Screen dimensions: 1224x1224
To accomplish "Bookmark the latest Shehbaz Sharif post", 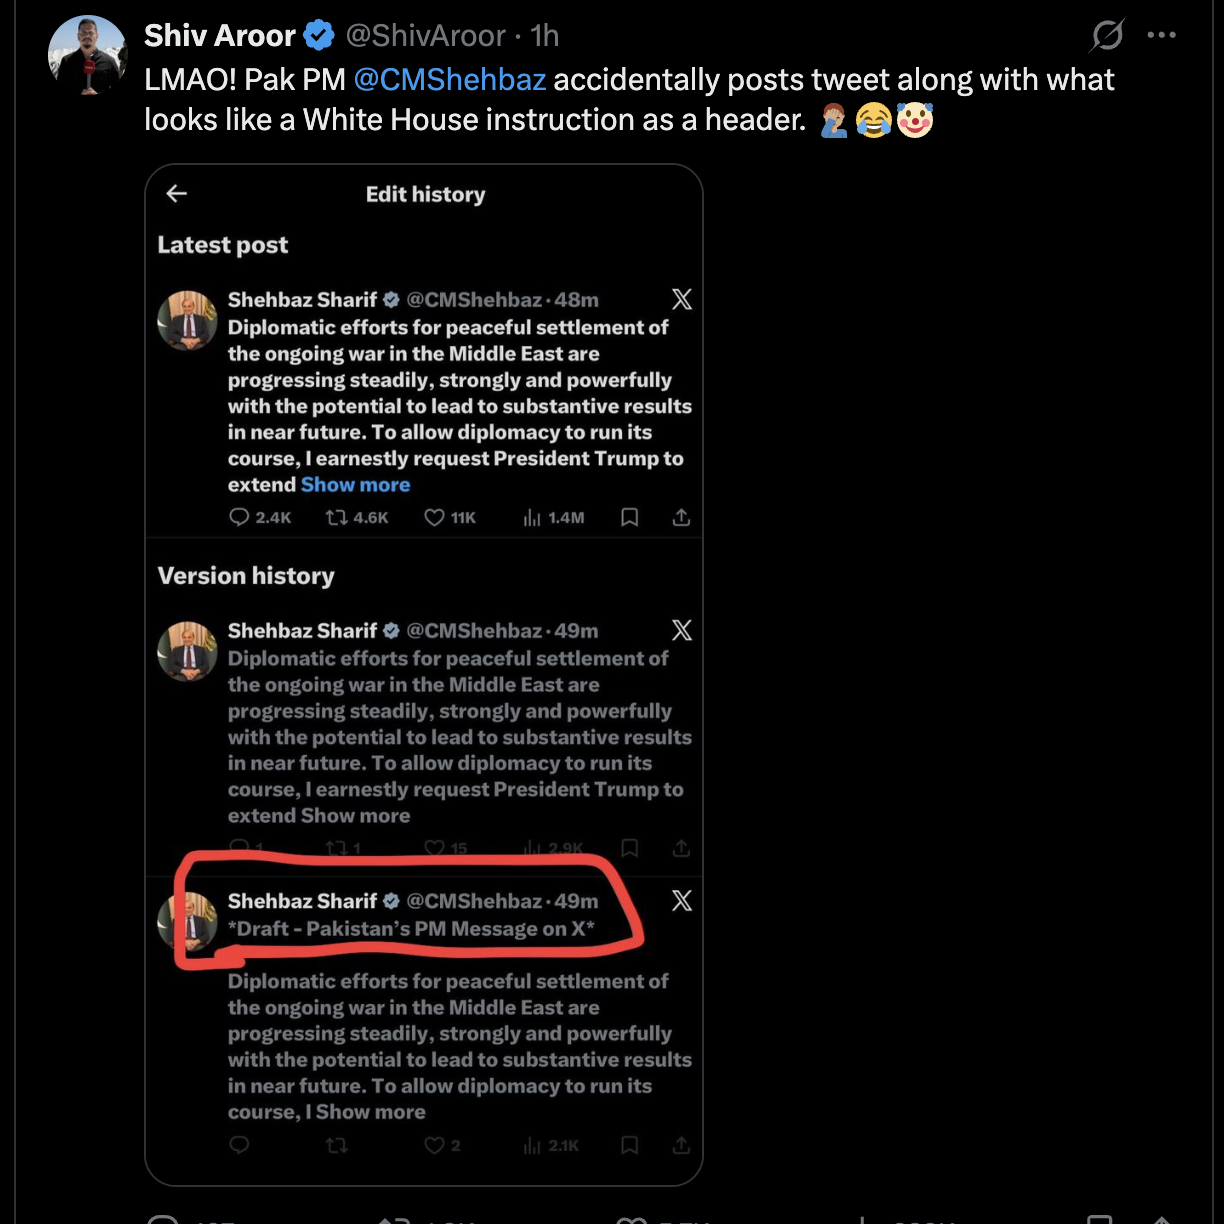I will coord(630,517).
